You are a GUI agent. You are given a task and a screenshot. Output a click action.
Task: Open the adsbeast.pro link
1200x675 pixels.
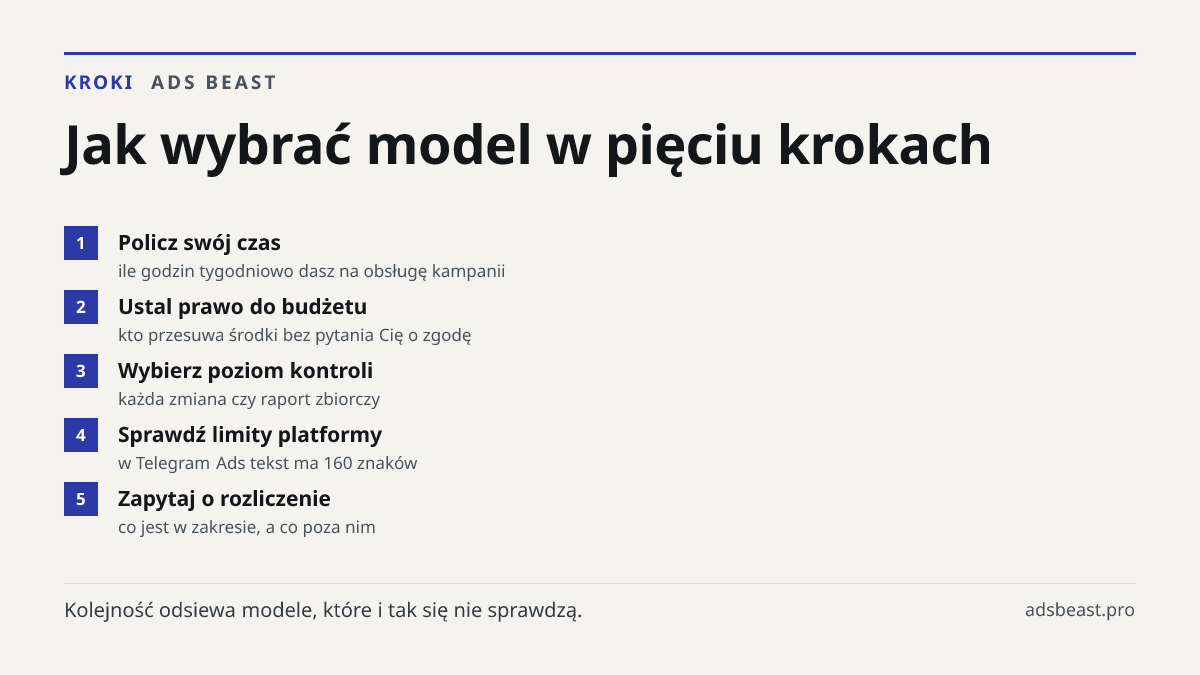(x=1080, y=610)
